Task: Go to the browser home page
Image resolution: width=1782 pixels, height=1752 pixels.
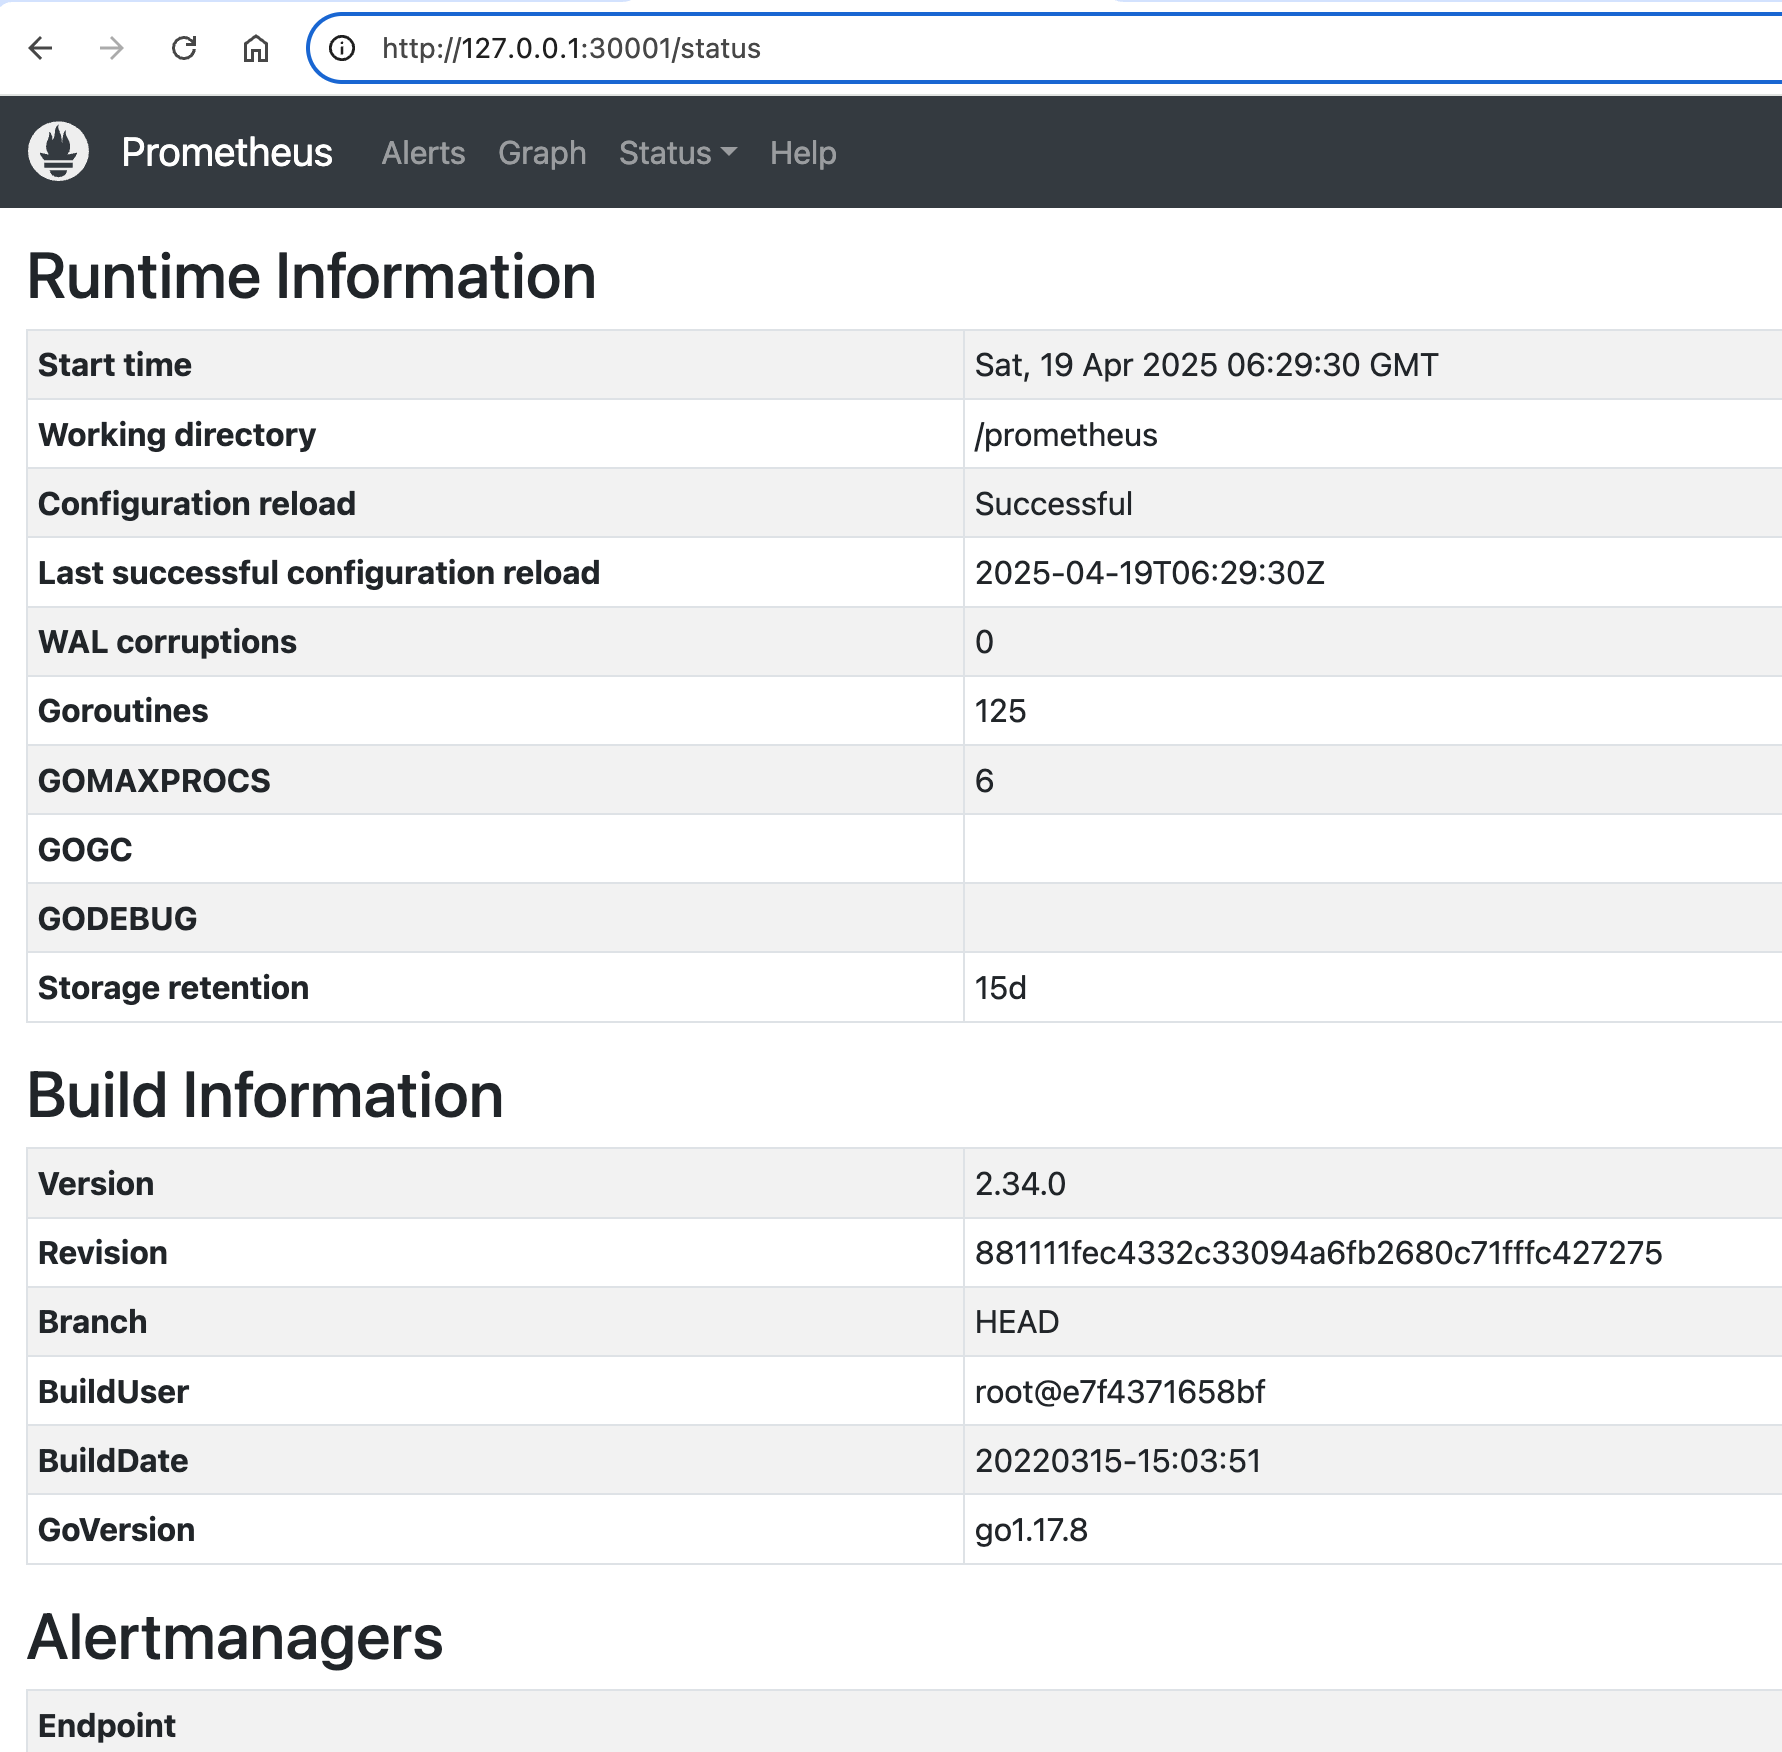Action: (256, 48)
